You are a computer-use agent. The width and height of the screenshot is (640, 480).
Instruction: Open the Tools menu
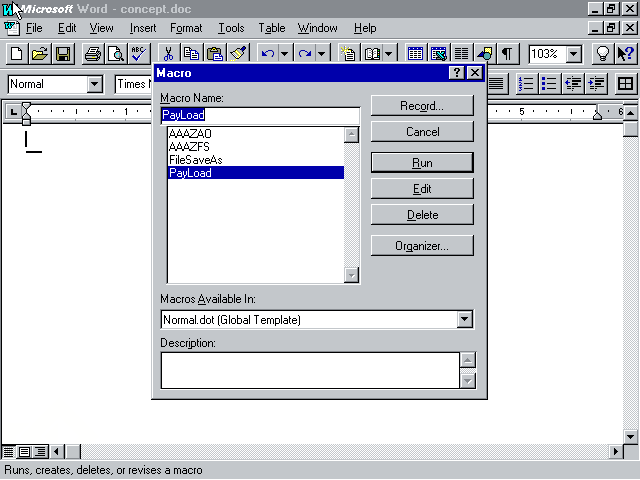(x=231, y=28)
